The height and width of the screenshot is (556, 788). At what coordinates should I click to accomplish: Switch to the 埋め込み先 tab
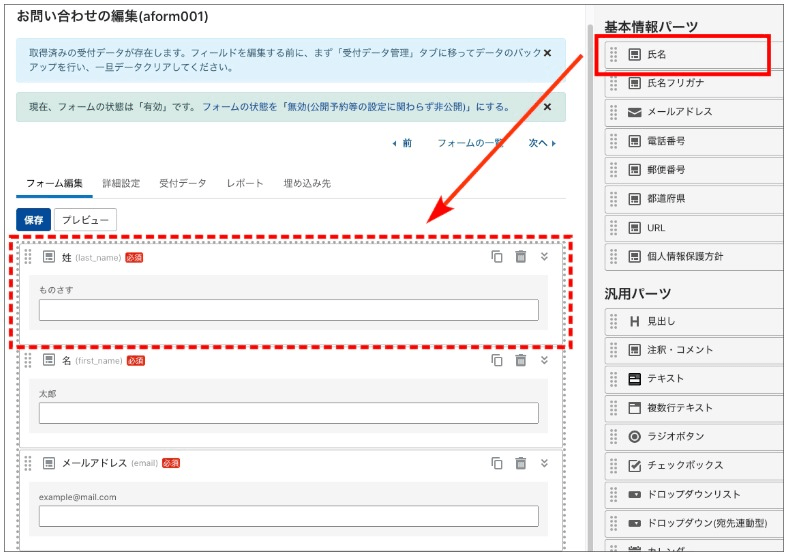[307, 183]
